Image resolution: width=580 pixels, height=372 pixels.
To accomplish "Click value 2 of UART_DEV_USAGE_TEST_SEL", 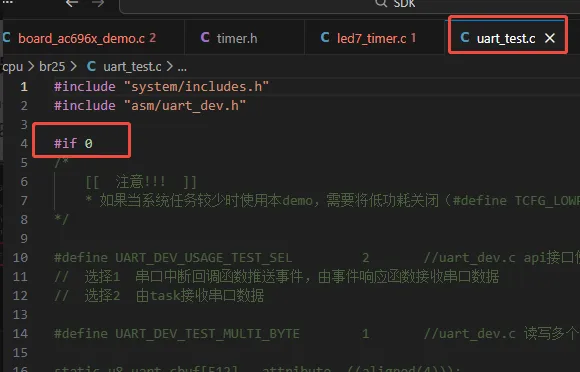I will tap(365, 258).
